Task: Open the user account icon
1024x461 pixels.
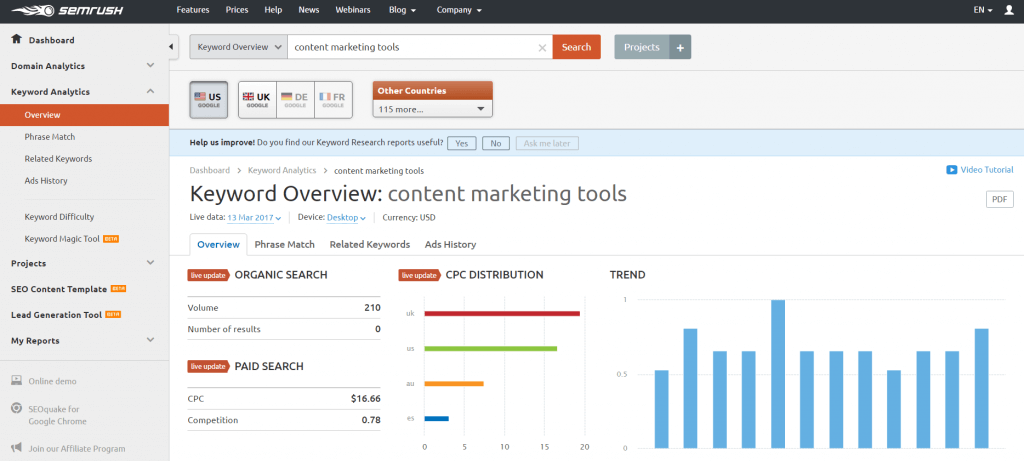Action: [1009, 10]
